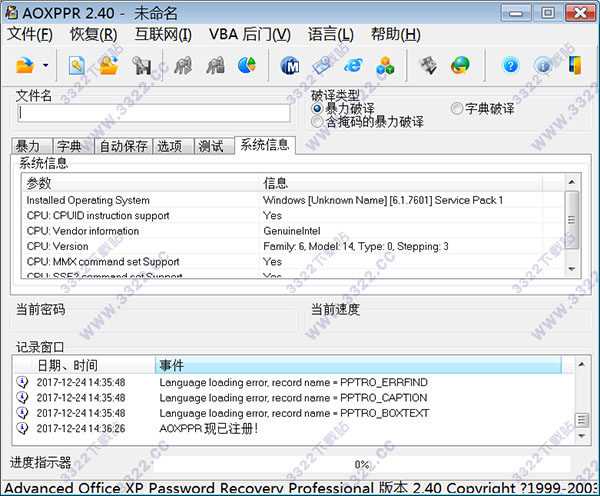Screen dimensions: 600x496
Task: Open the 互联网(I) menu
Action: pos(163,34)
